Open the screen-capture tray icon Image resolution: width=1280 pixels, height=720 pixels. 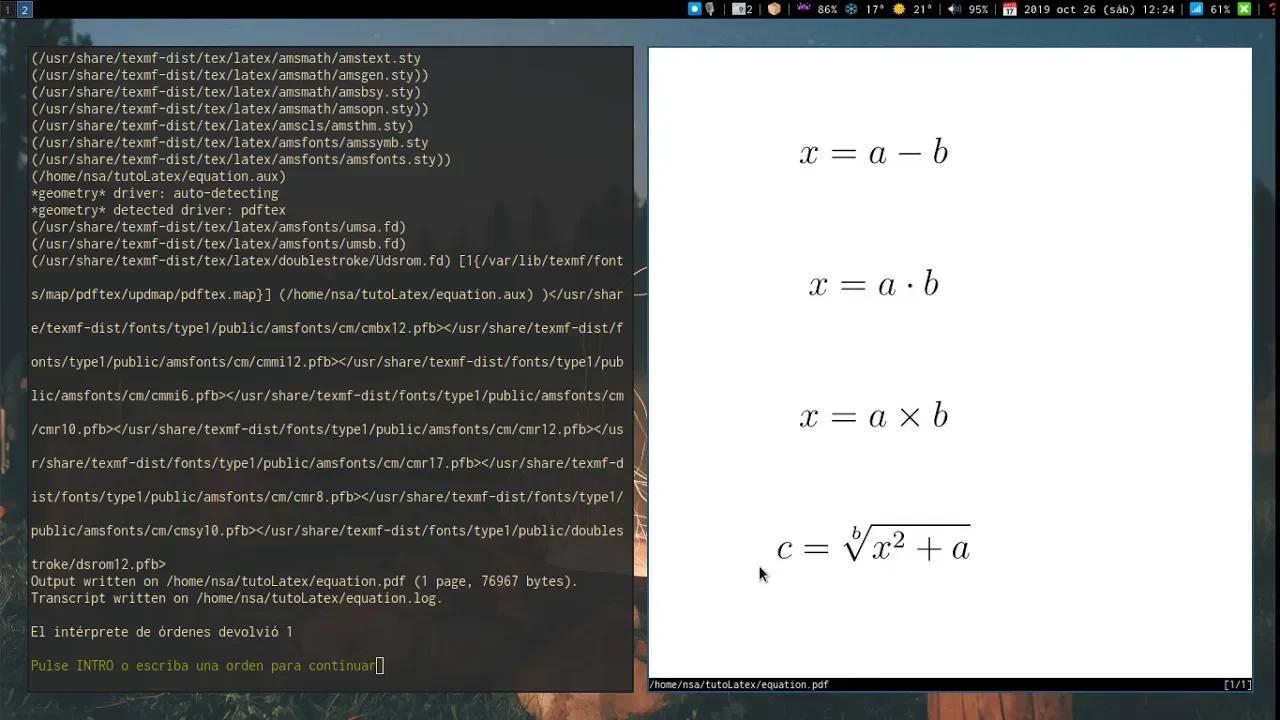(694, 9)
